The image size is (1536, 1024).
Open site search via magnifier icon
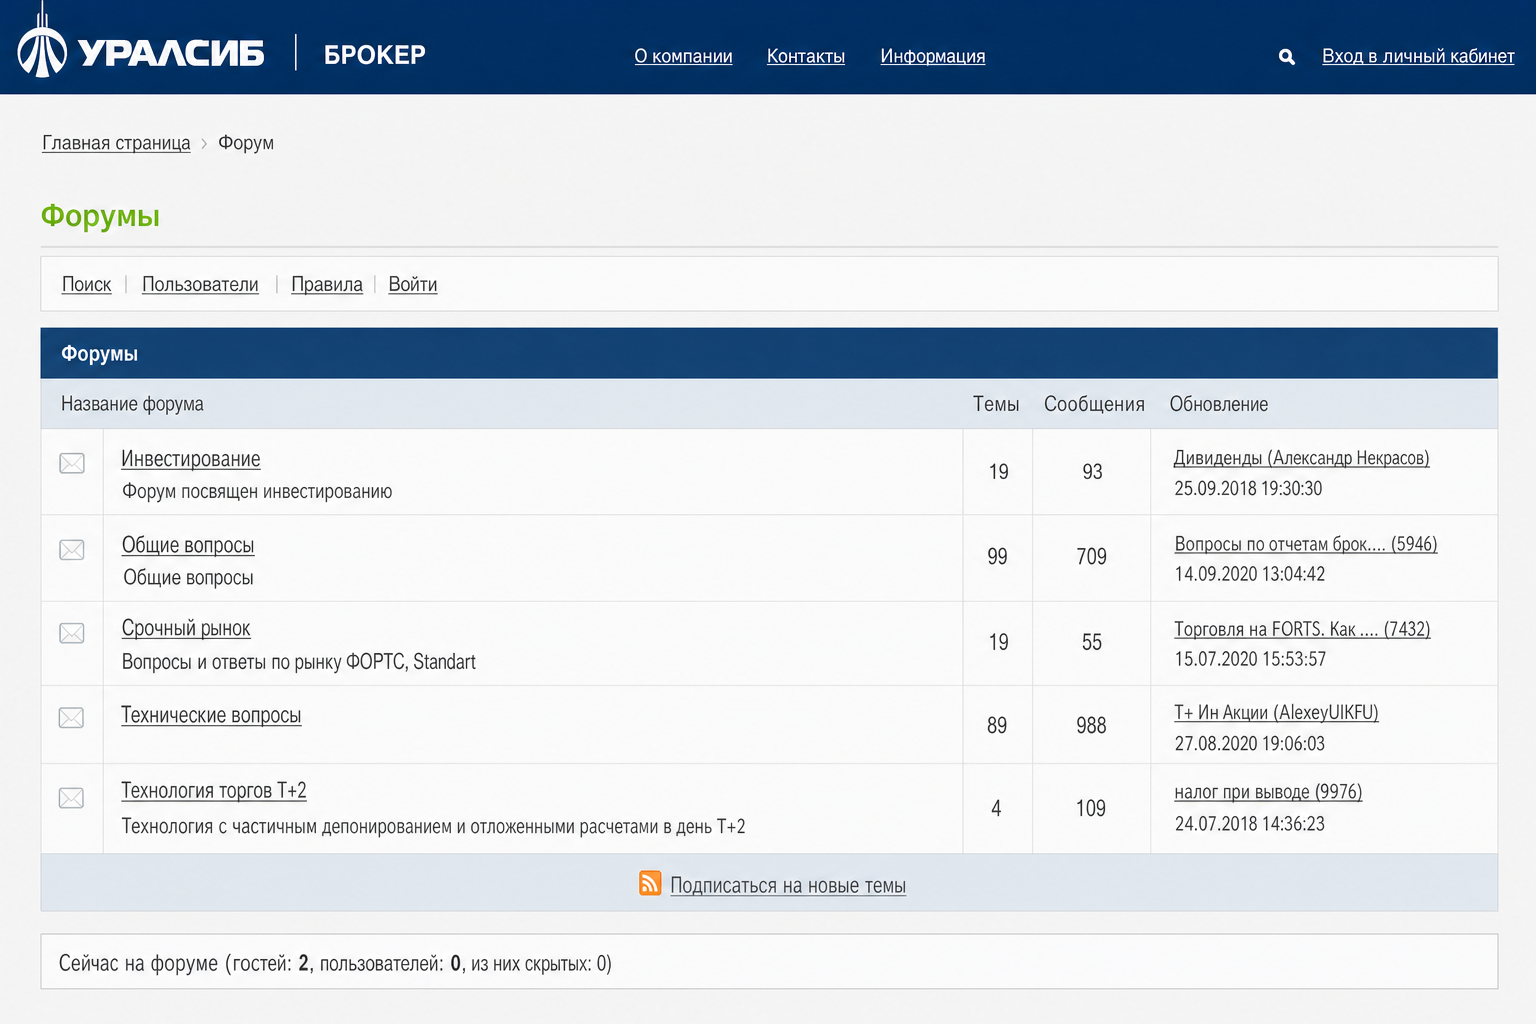click(1287, 57)
